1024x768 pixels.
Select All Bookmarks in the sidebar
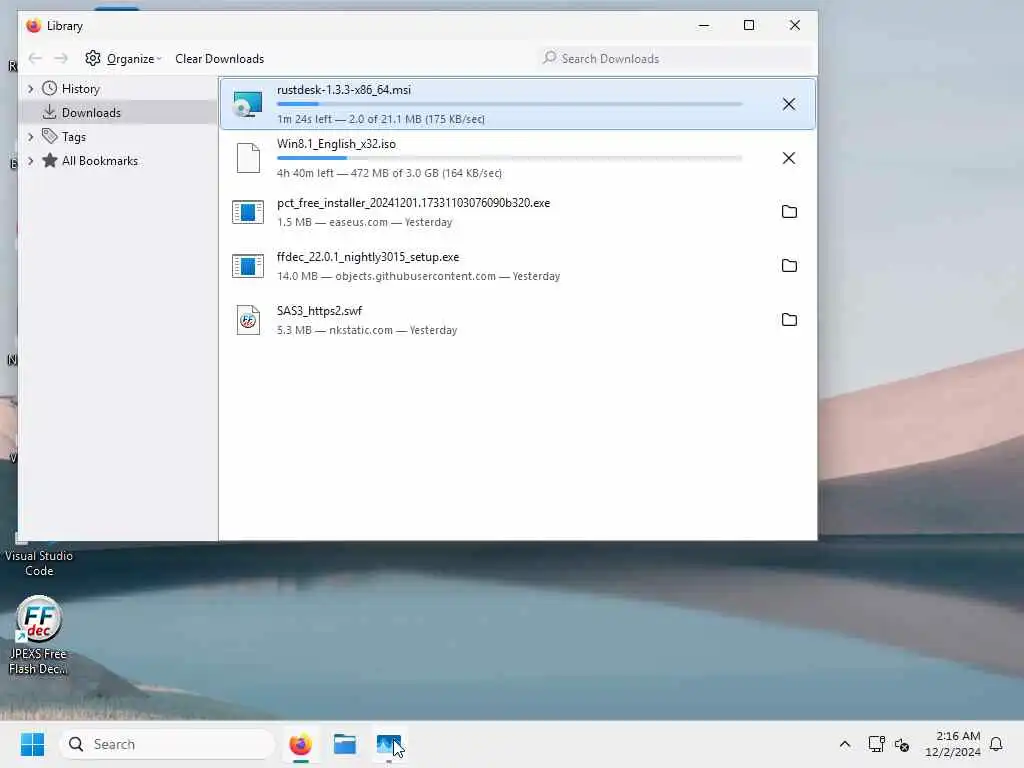pos(100,161)
